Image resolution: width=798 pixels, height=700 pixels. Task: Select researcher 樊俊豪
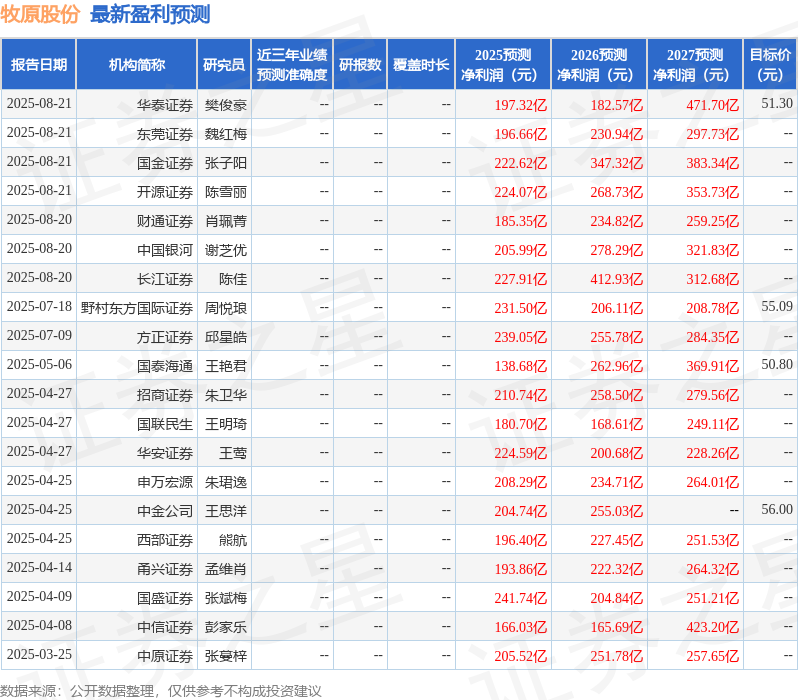pyautogui.click(x=226, y=105)
